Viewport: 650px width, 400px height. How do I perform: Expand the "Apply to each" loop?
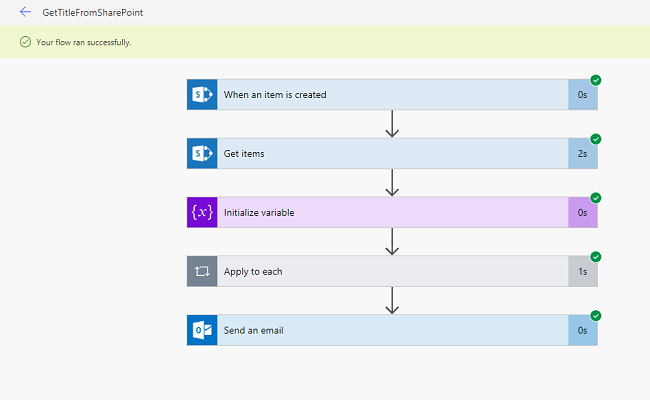point(390,271)
